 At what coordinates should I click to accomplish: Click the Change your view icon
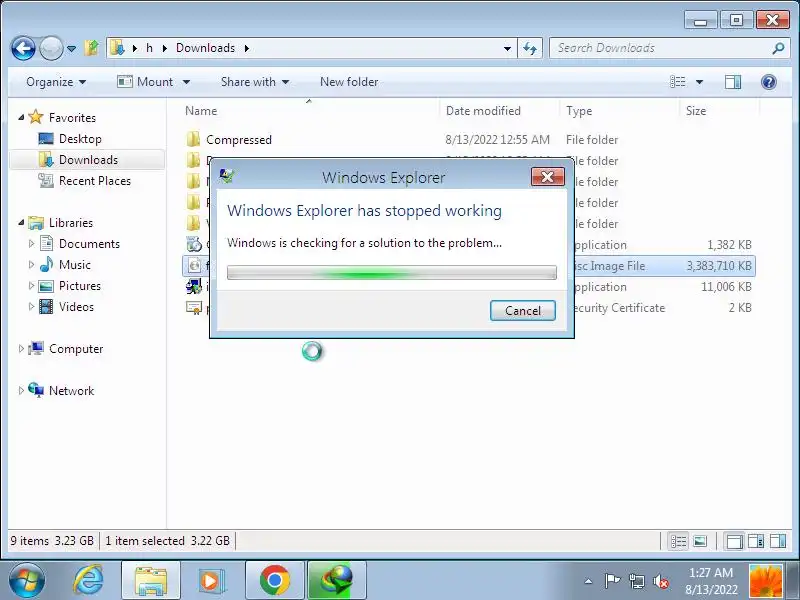[x=678, y=82]
